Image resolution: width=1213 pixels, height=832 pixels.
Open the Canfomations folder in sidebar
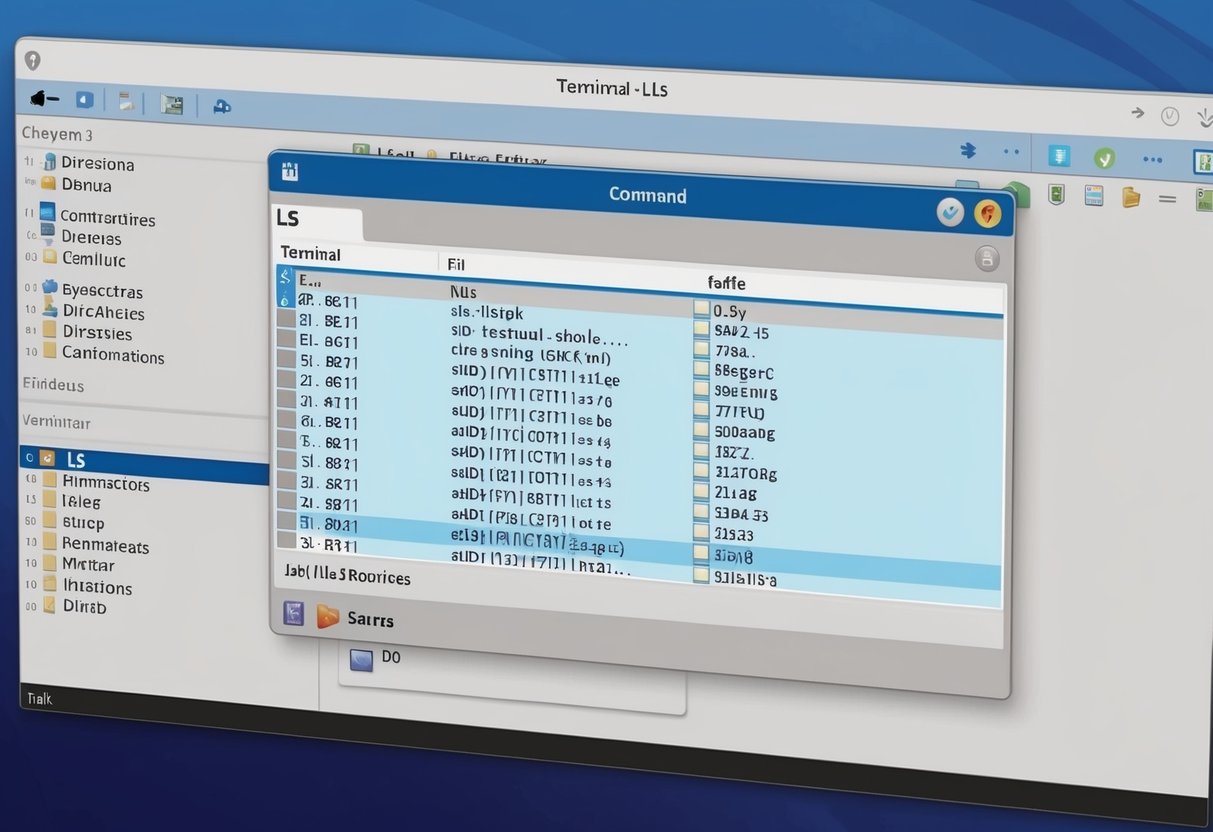pyautogui.click(x=112, y=355)
